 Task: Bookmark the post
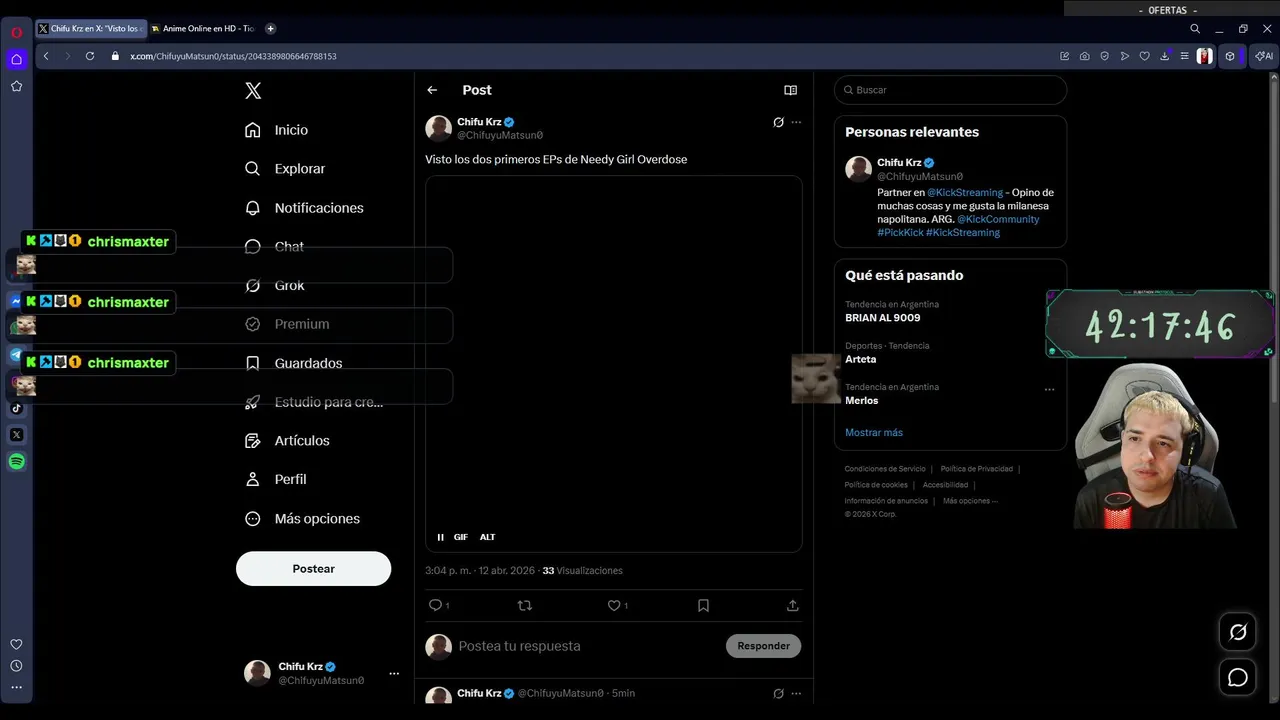[703, 606]
